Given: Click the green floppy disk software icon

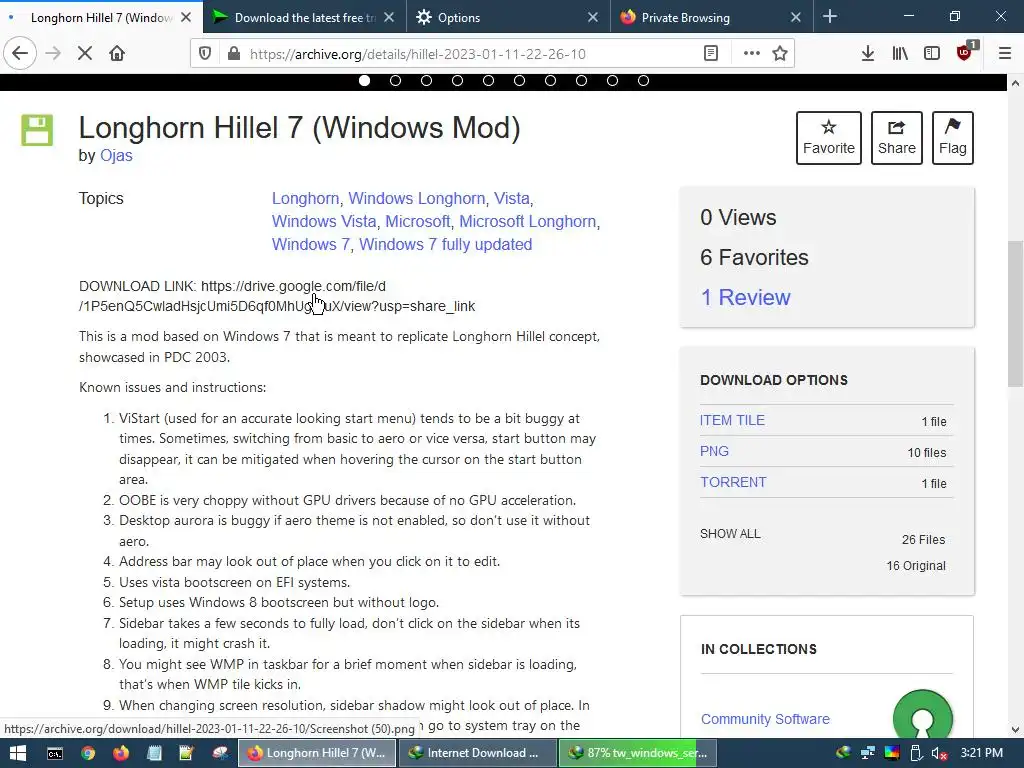Looking at the screenshot, I should [x=37, y=129].
